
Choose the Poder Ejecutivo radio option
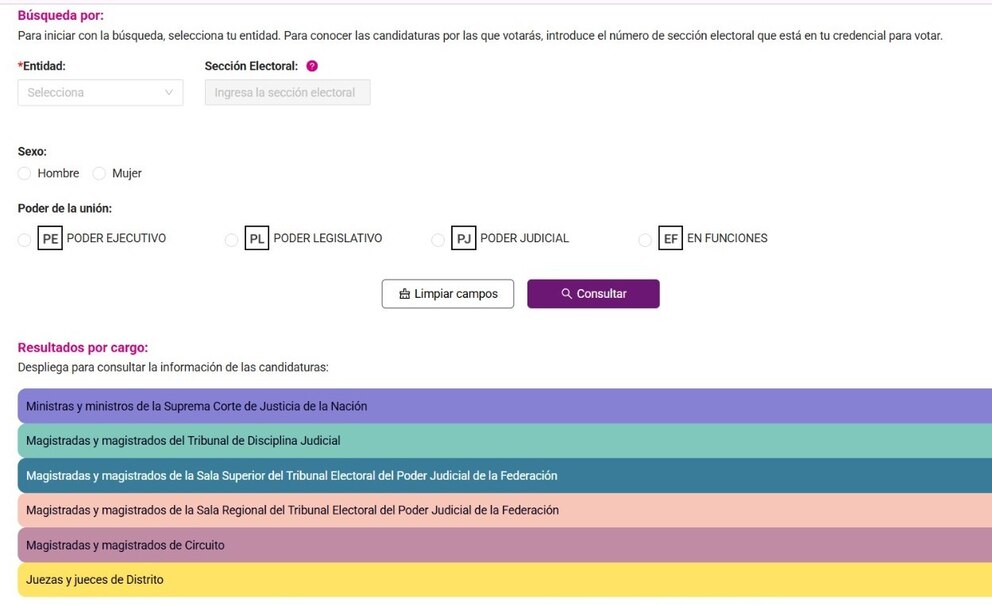point(24,240)
